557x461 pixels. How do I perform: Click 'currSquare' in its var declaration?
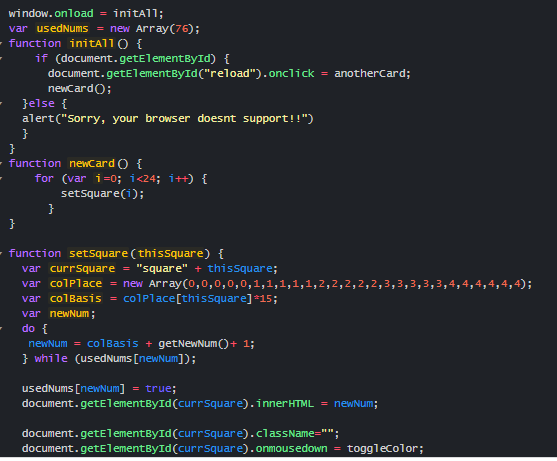[82, 269]
